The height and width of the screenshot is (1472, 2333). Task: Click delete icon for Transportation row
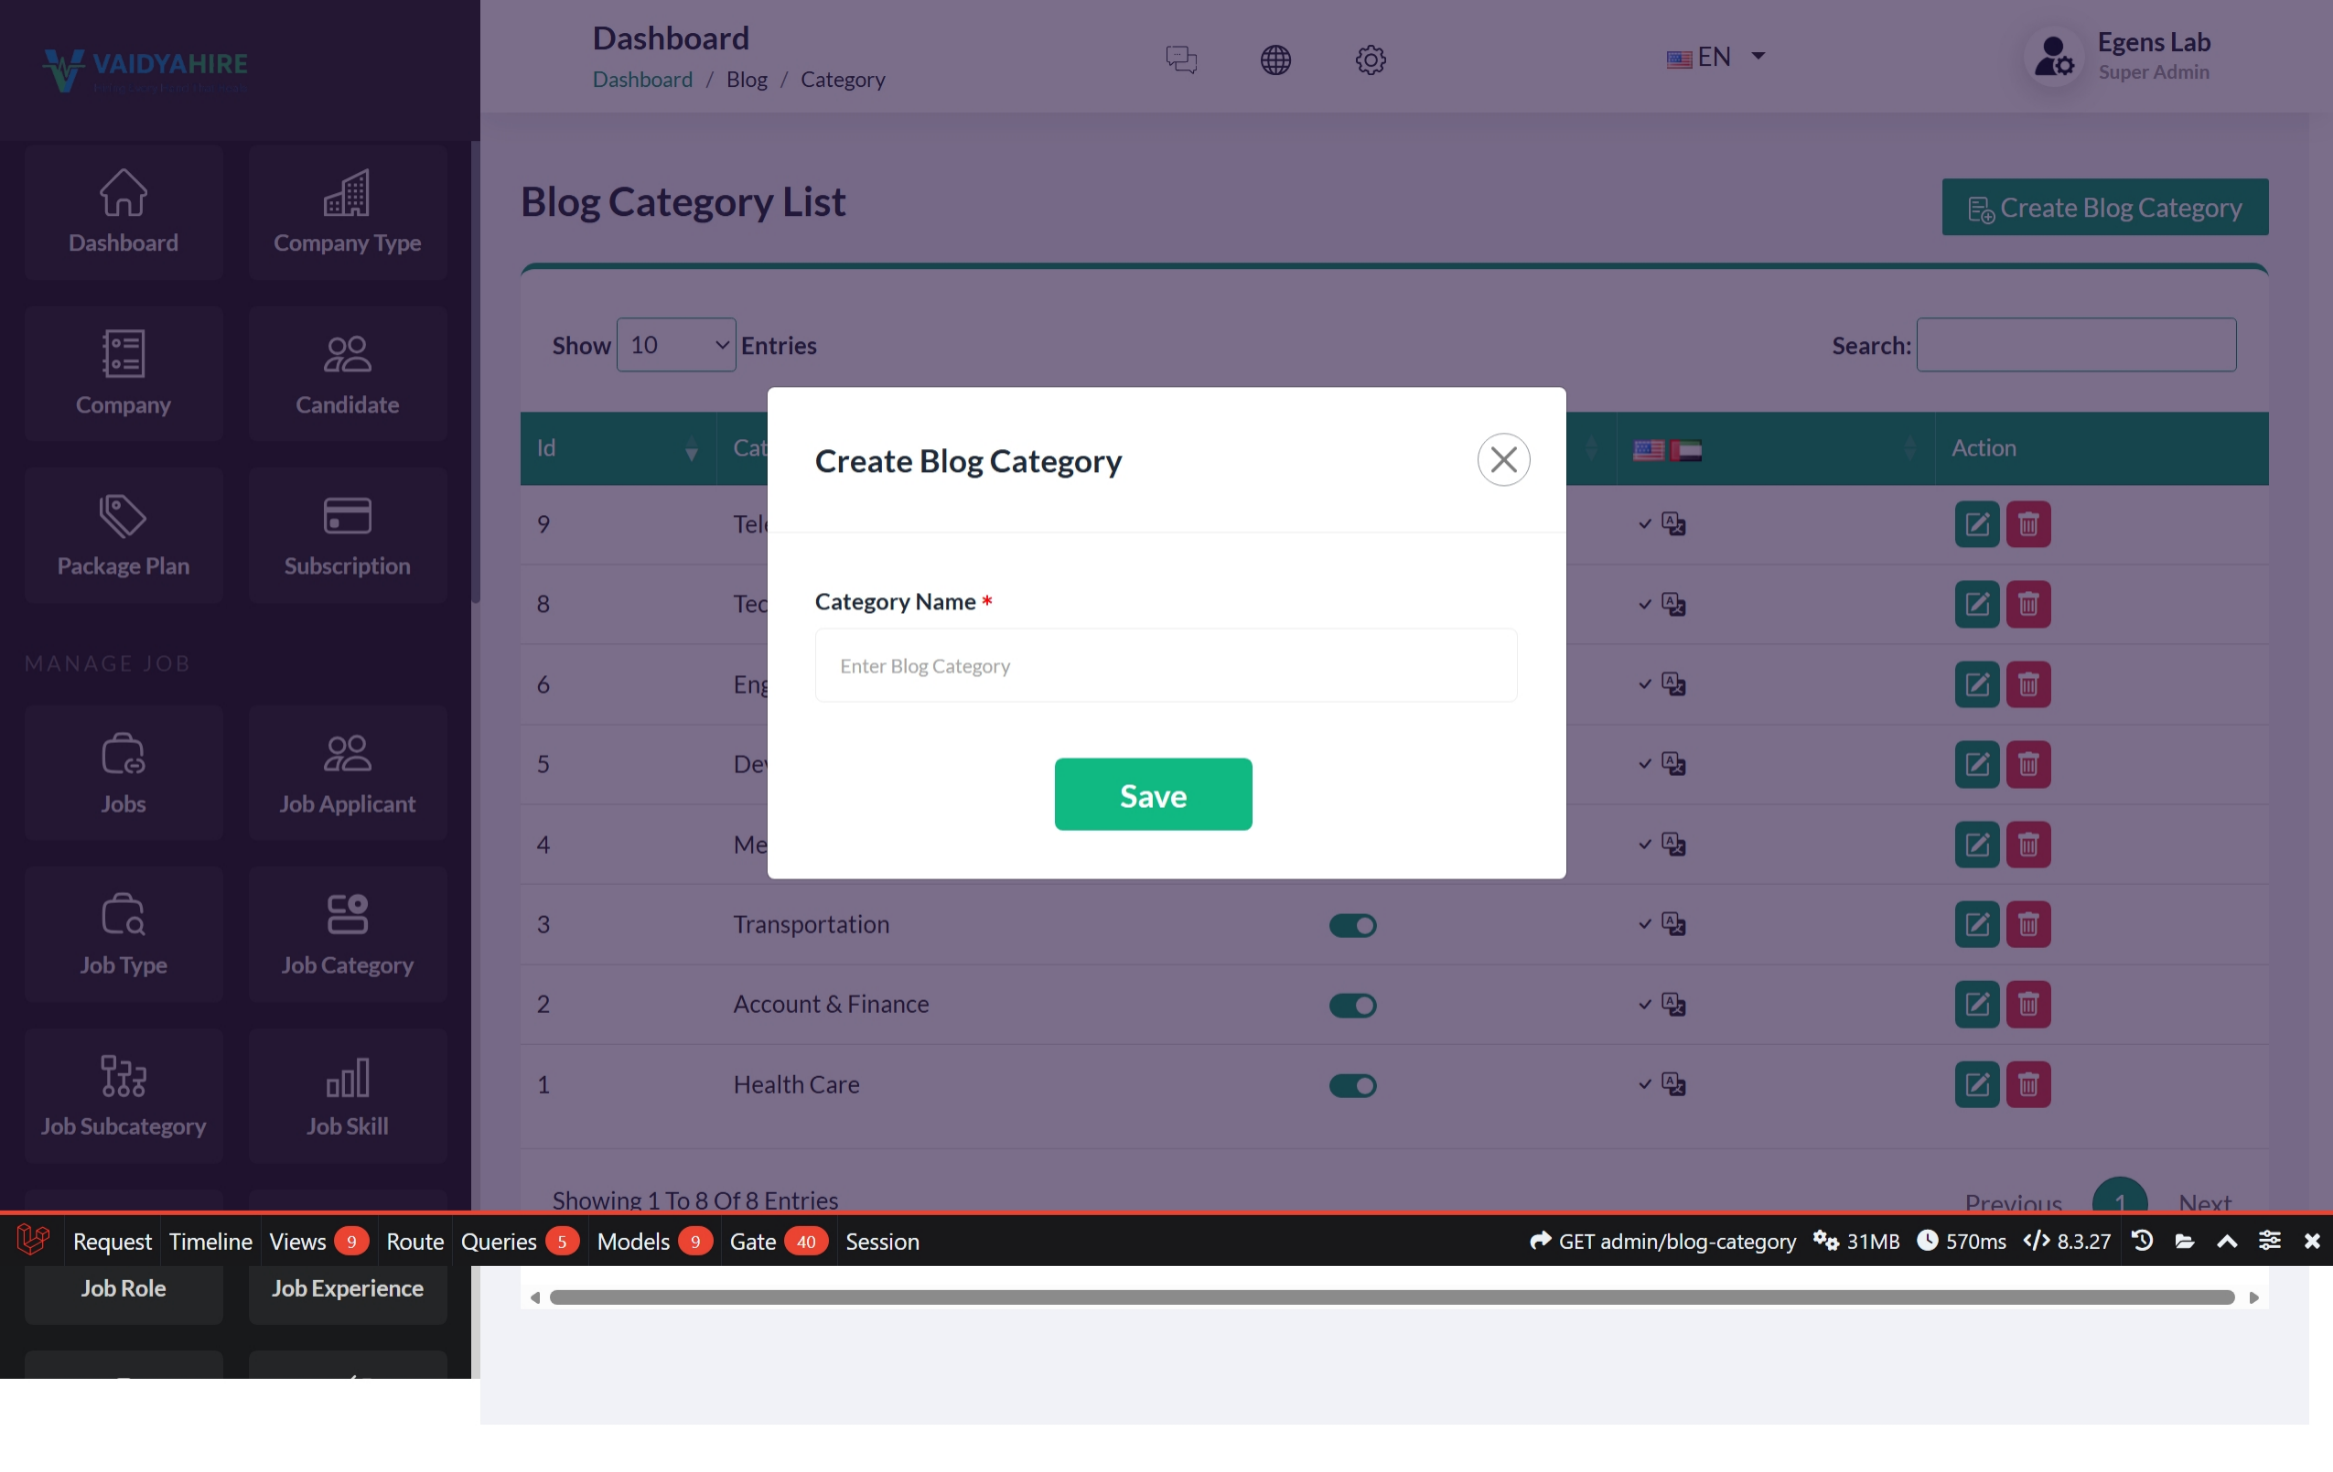pyautogui.click(x=2028, y=924)
